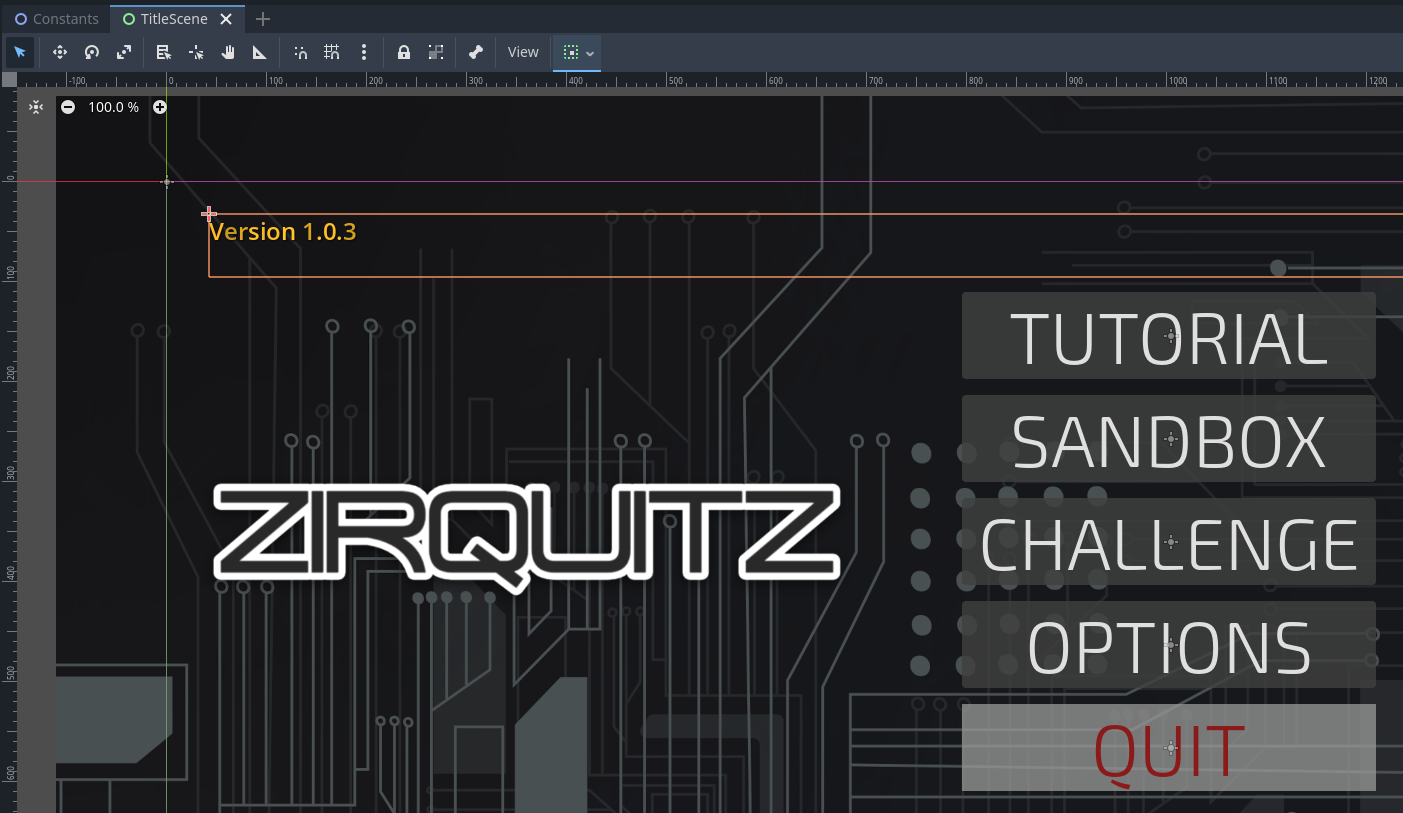Screen dimensions: 1403x813
Task: Switch to the Rotate Mode tool
Action: (x=92, y=52)
